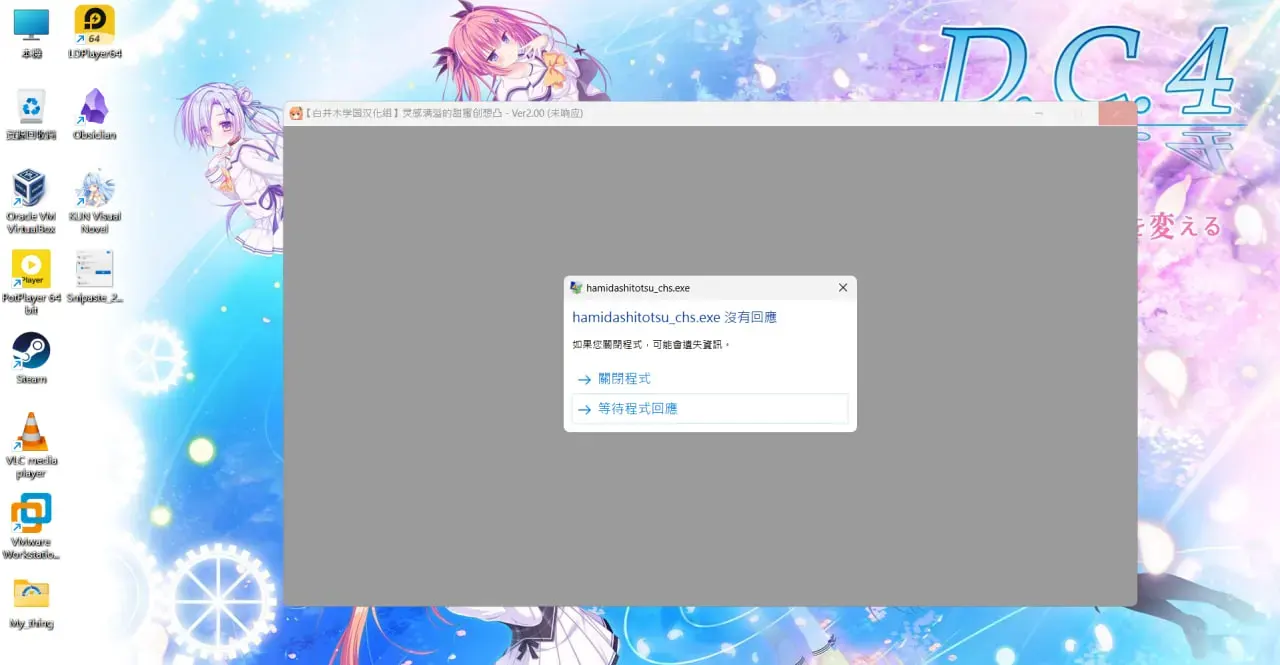The image size is (1280, 665).
Task: Select the My_thing folder
Action: (31, 603)
